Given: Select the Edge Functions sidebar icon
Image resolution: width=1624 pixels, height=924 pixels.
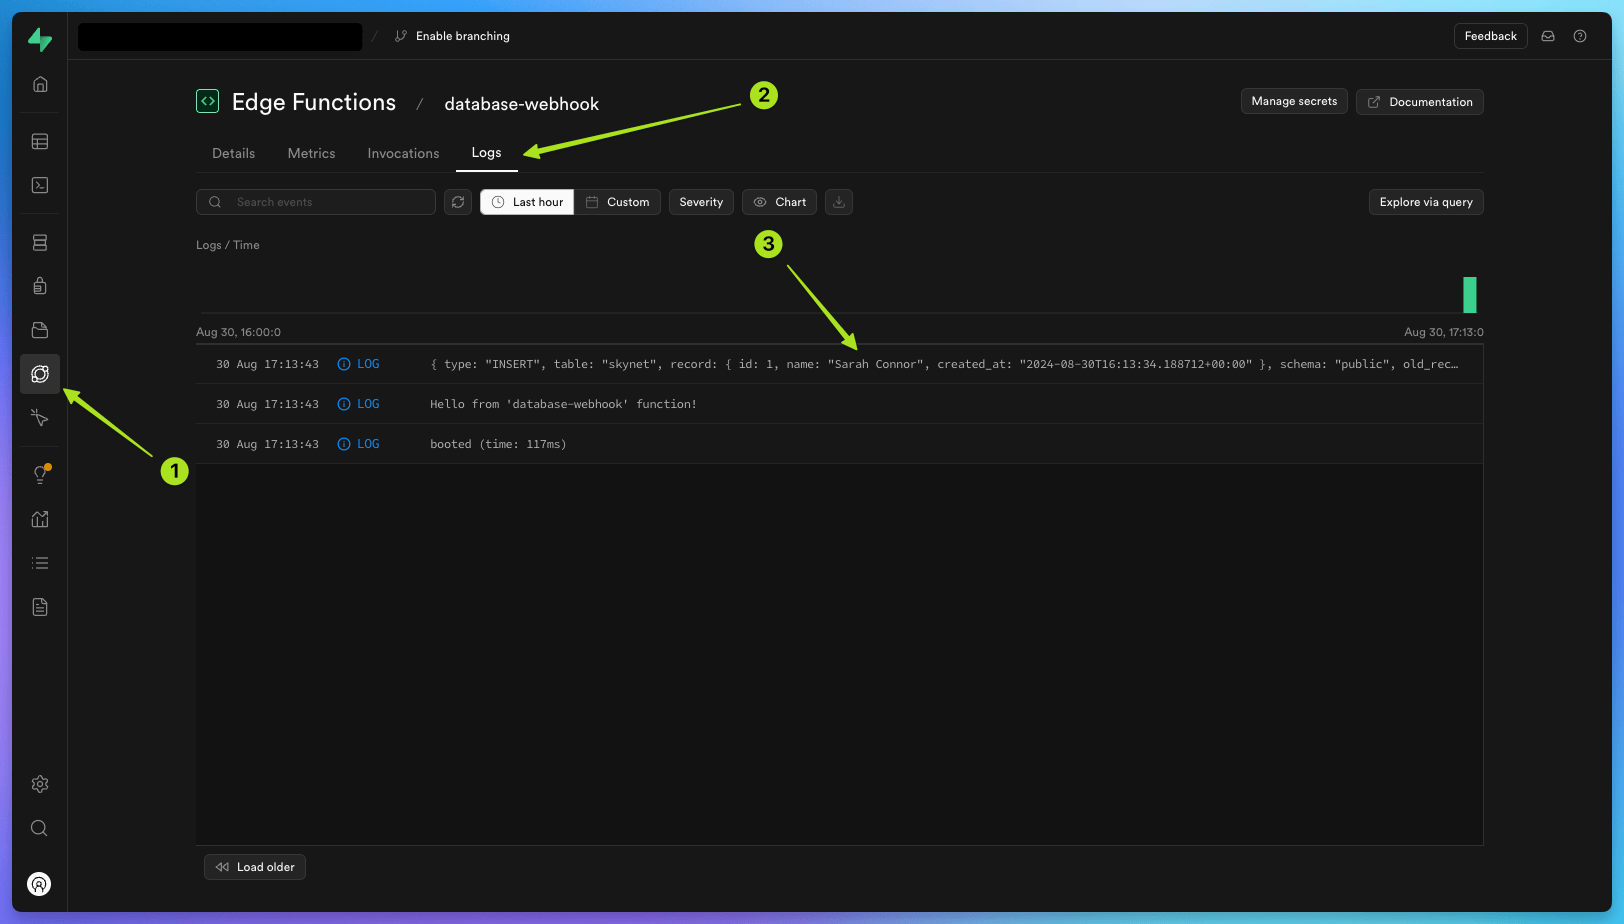Looking at the screenshot, I should (x=40, y=373).
